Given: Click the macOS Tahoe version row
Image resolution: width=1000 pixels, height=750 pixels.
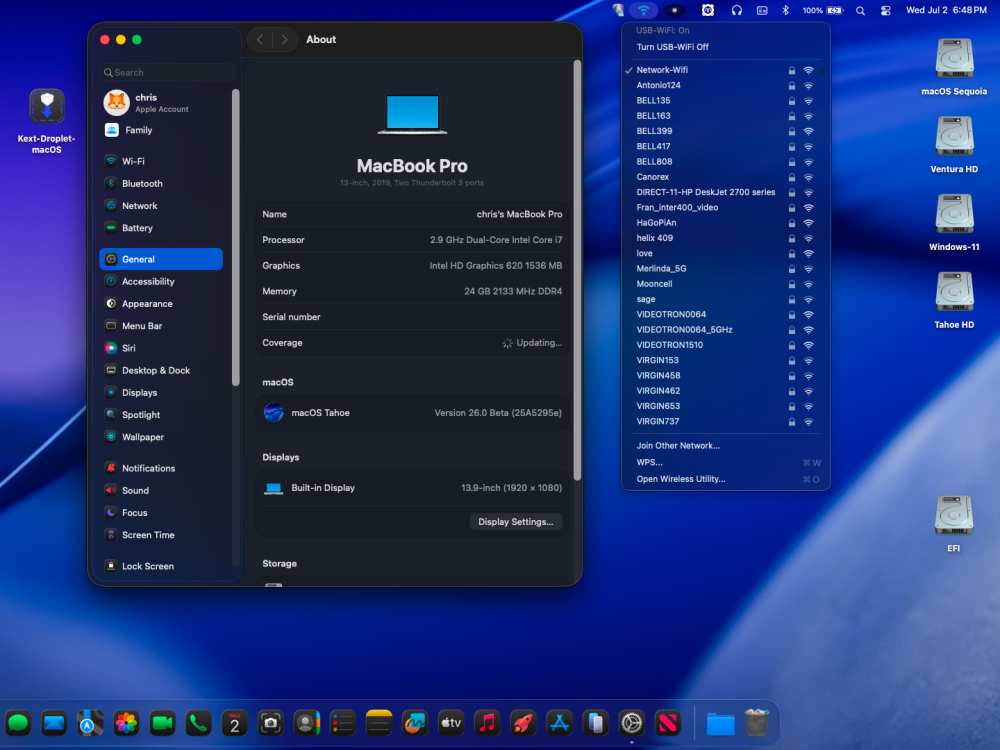Looking at the screenshot, I should [x=412, y=413].
